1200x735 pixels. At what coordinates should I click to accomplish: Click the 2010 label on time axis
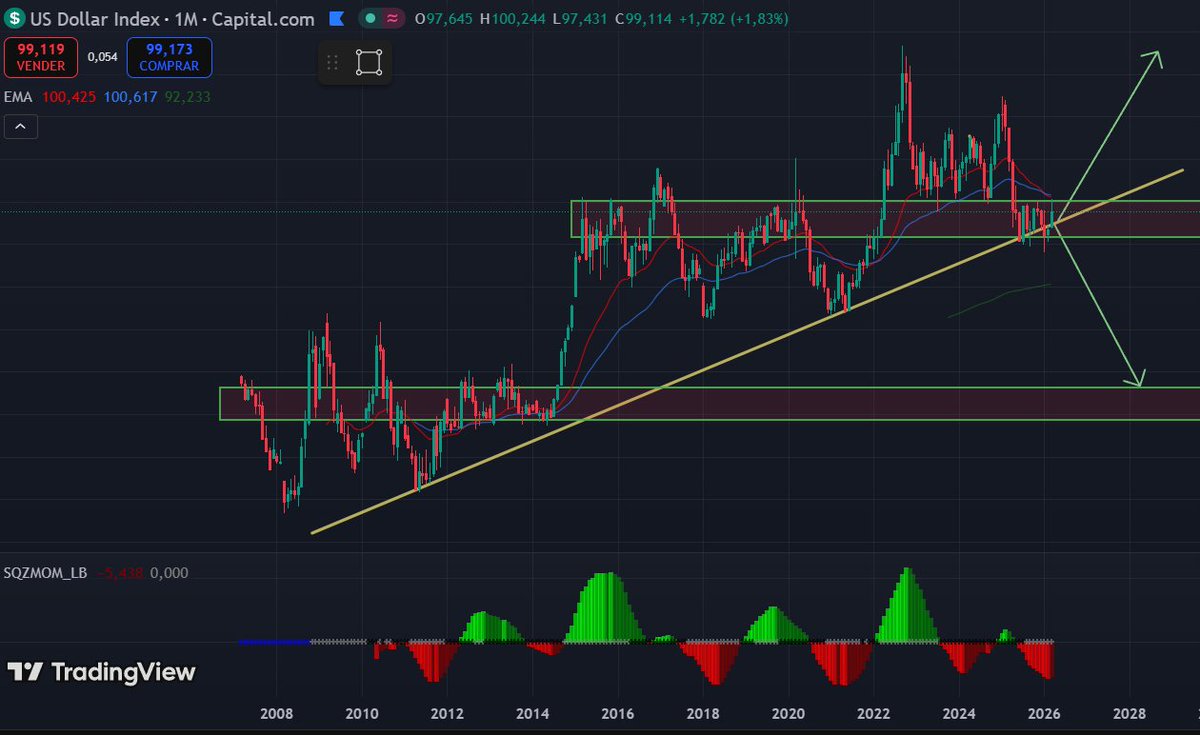click(361, 713)
